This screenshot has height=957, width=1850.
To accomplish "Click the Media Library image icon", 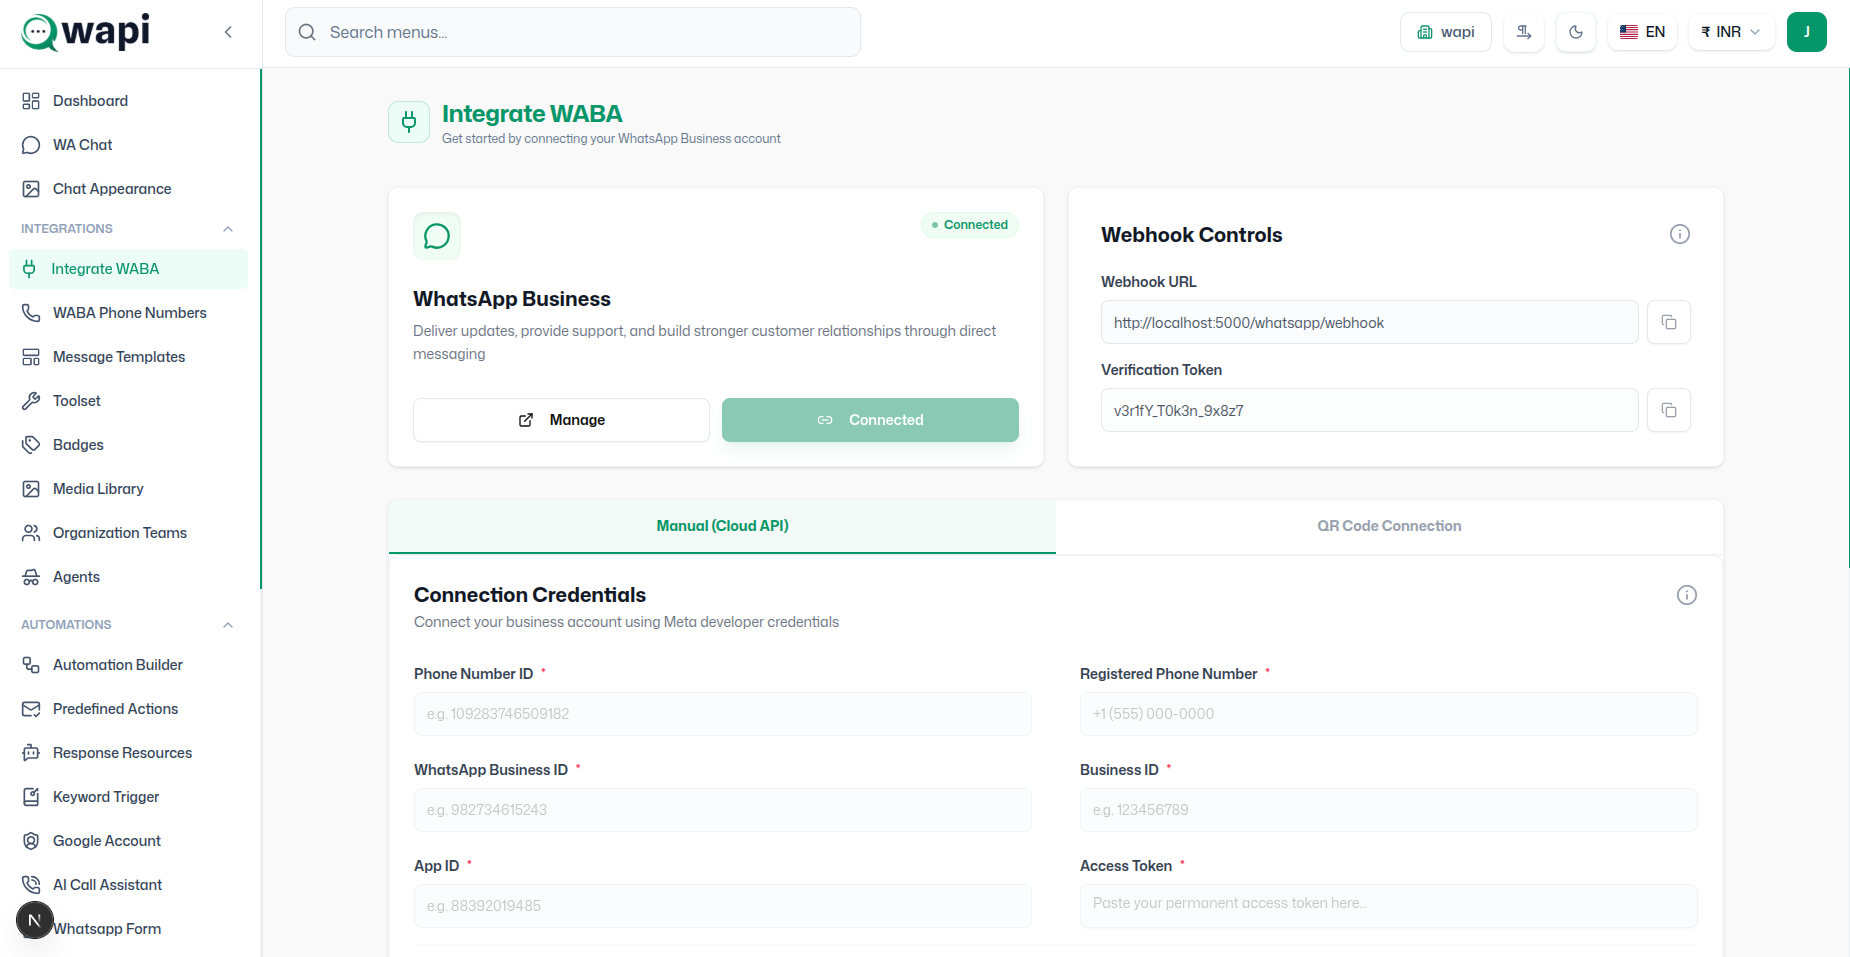I will 31,489.
